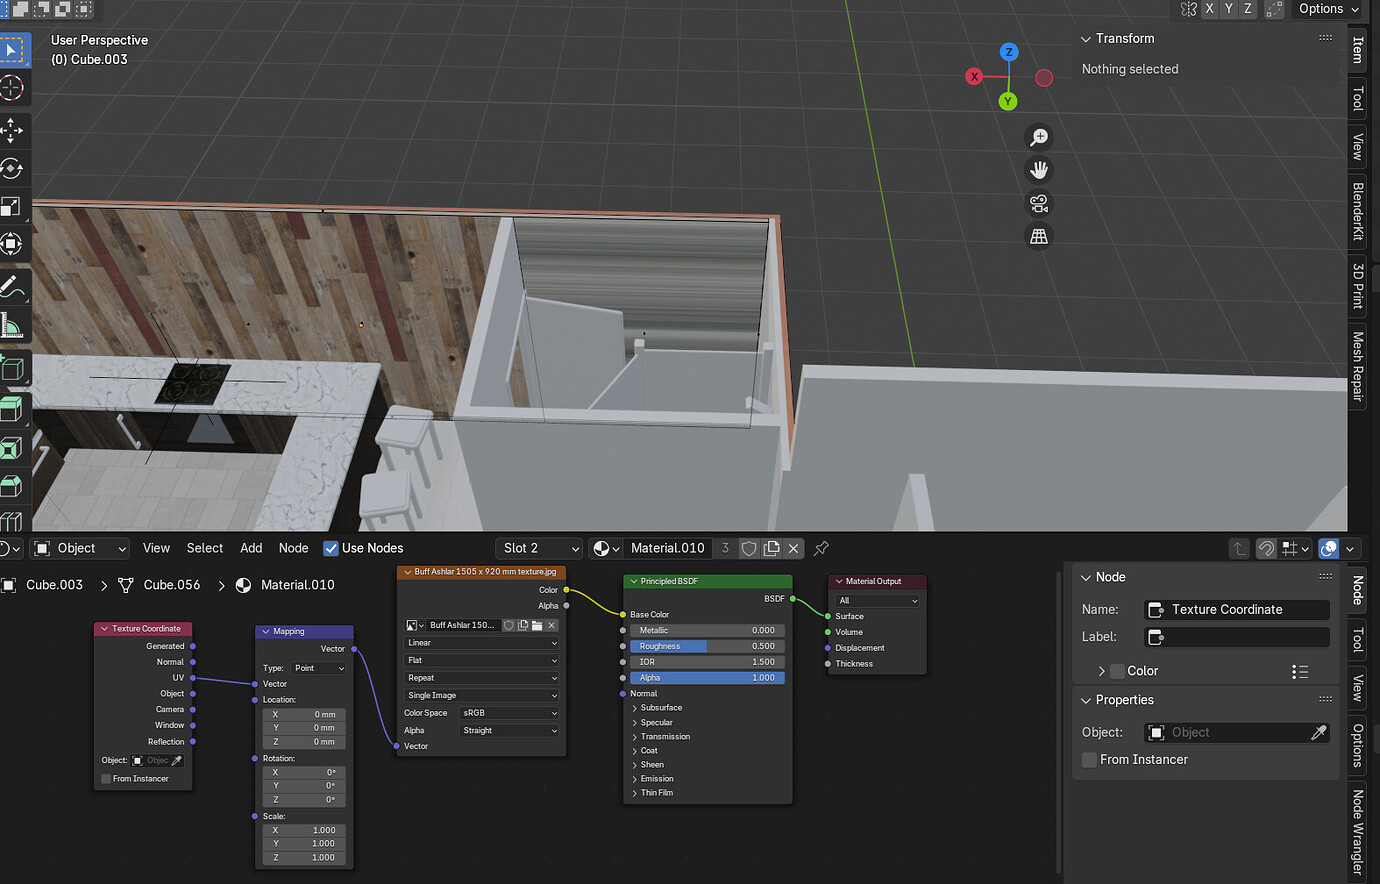Click the Zoom viewport magnifier icon
This screenshot has height=884, width=1380.
point(1039,137)
